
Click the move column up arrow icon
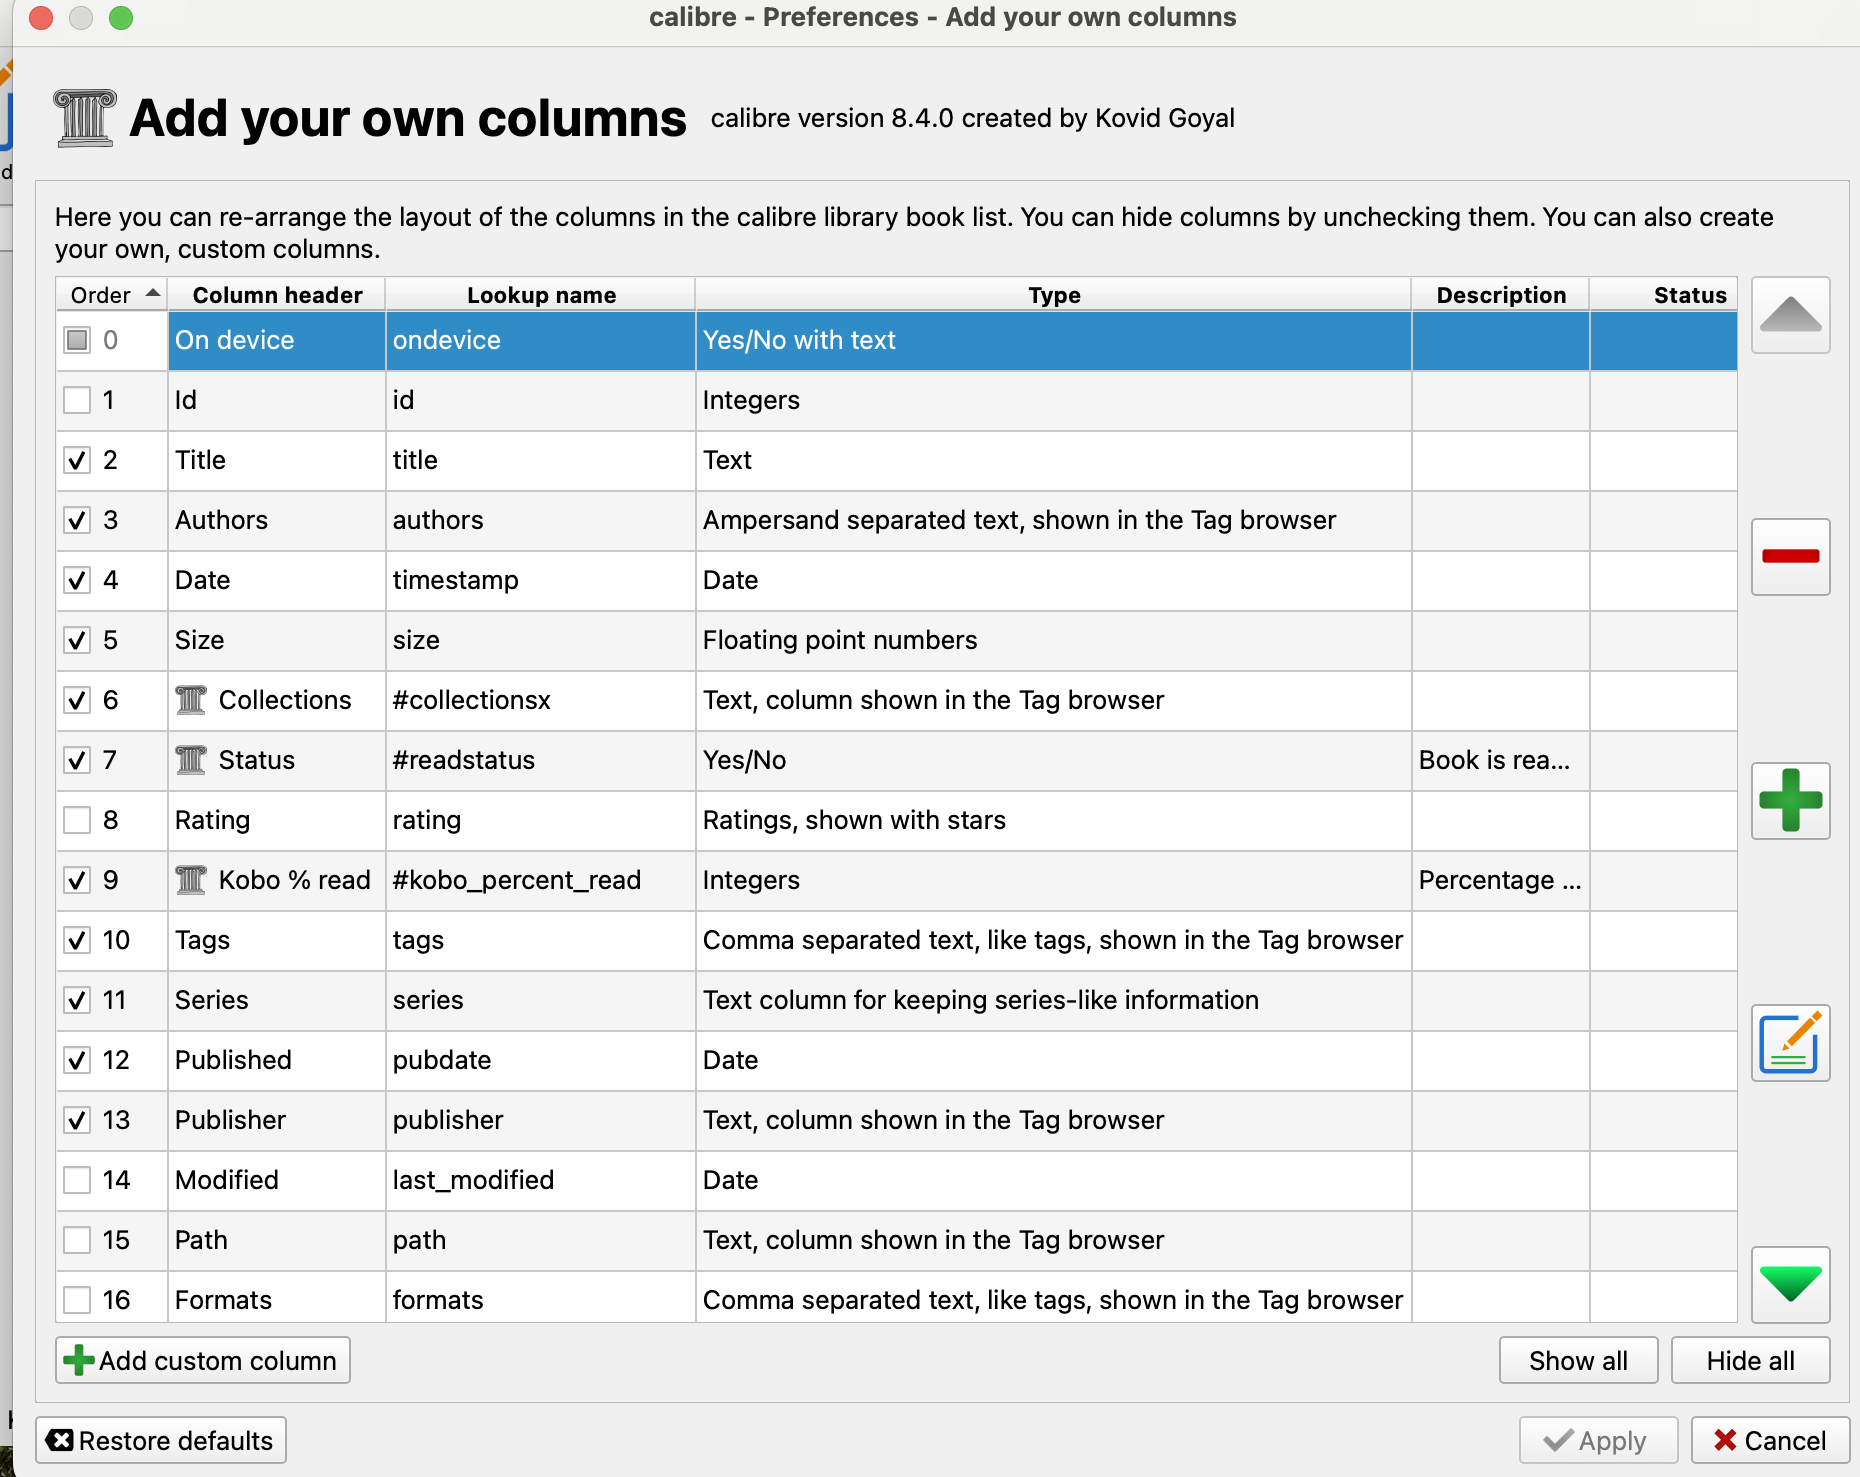point(1790,315)
